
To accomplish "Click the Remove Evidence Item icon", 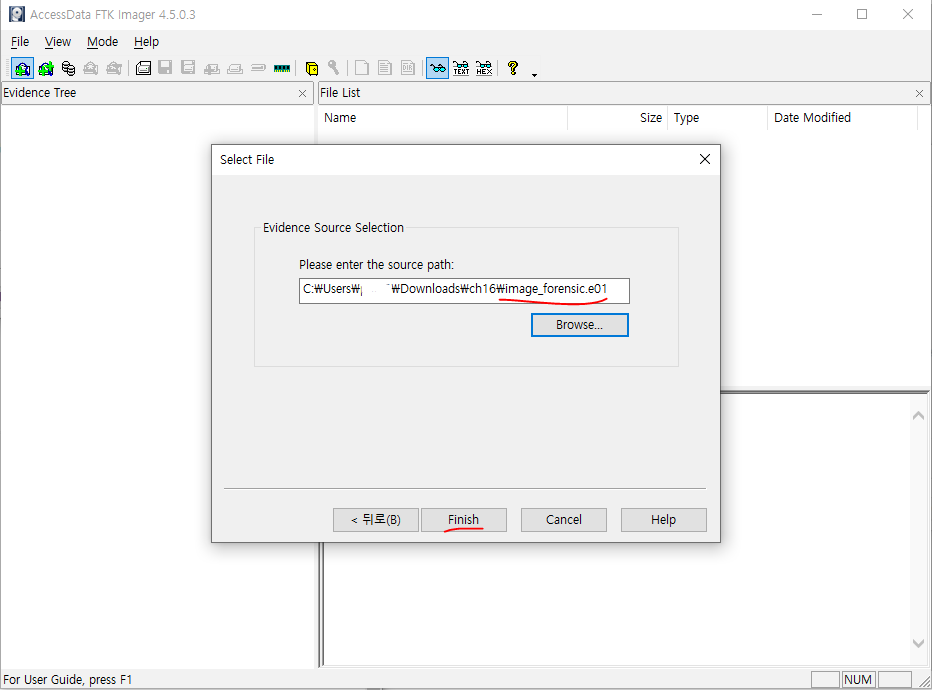I will point(91,68).
